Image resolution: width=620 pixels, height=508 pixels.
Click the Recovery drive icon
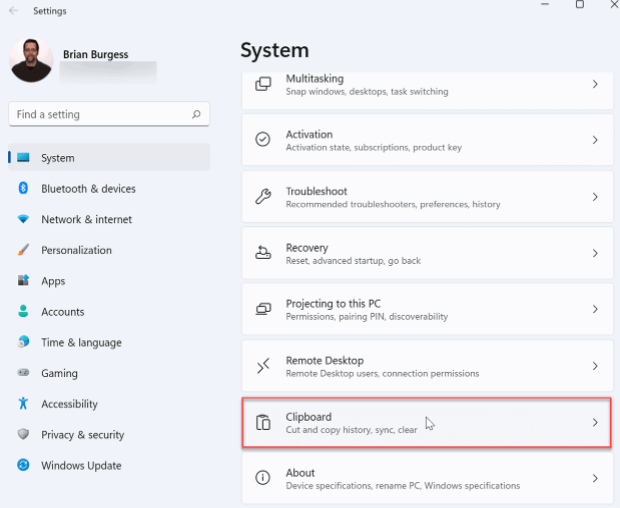(x=263, y=253)
